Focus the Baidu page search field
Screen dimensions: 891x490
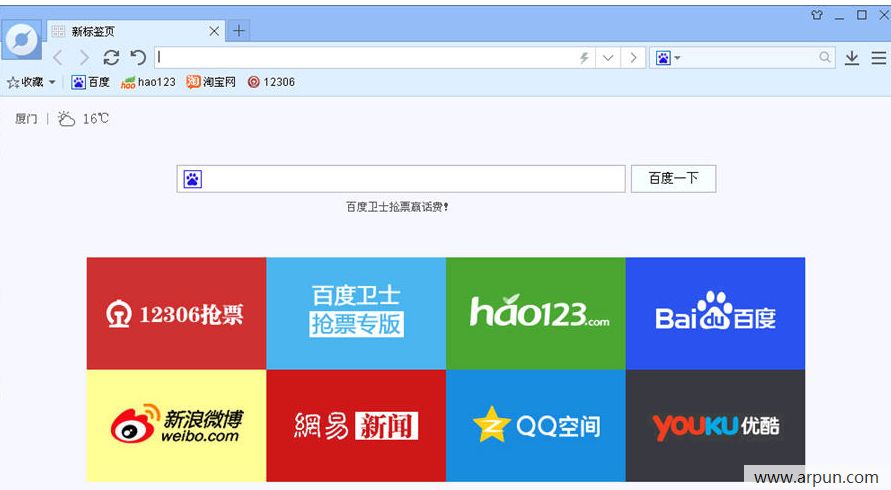tap(401, 179)
